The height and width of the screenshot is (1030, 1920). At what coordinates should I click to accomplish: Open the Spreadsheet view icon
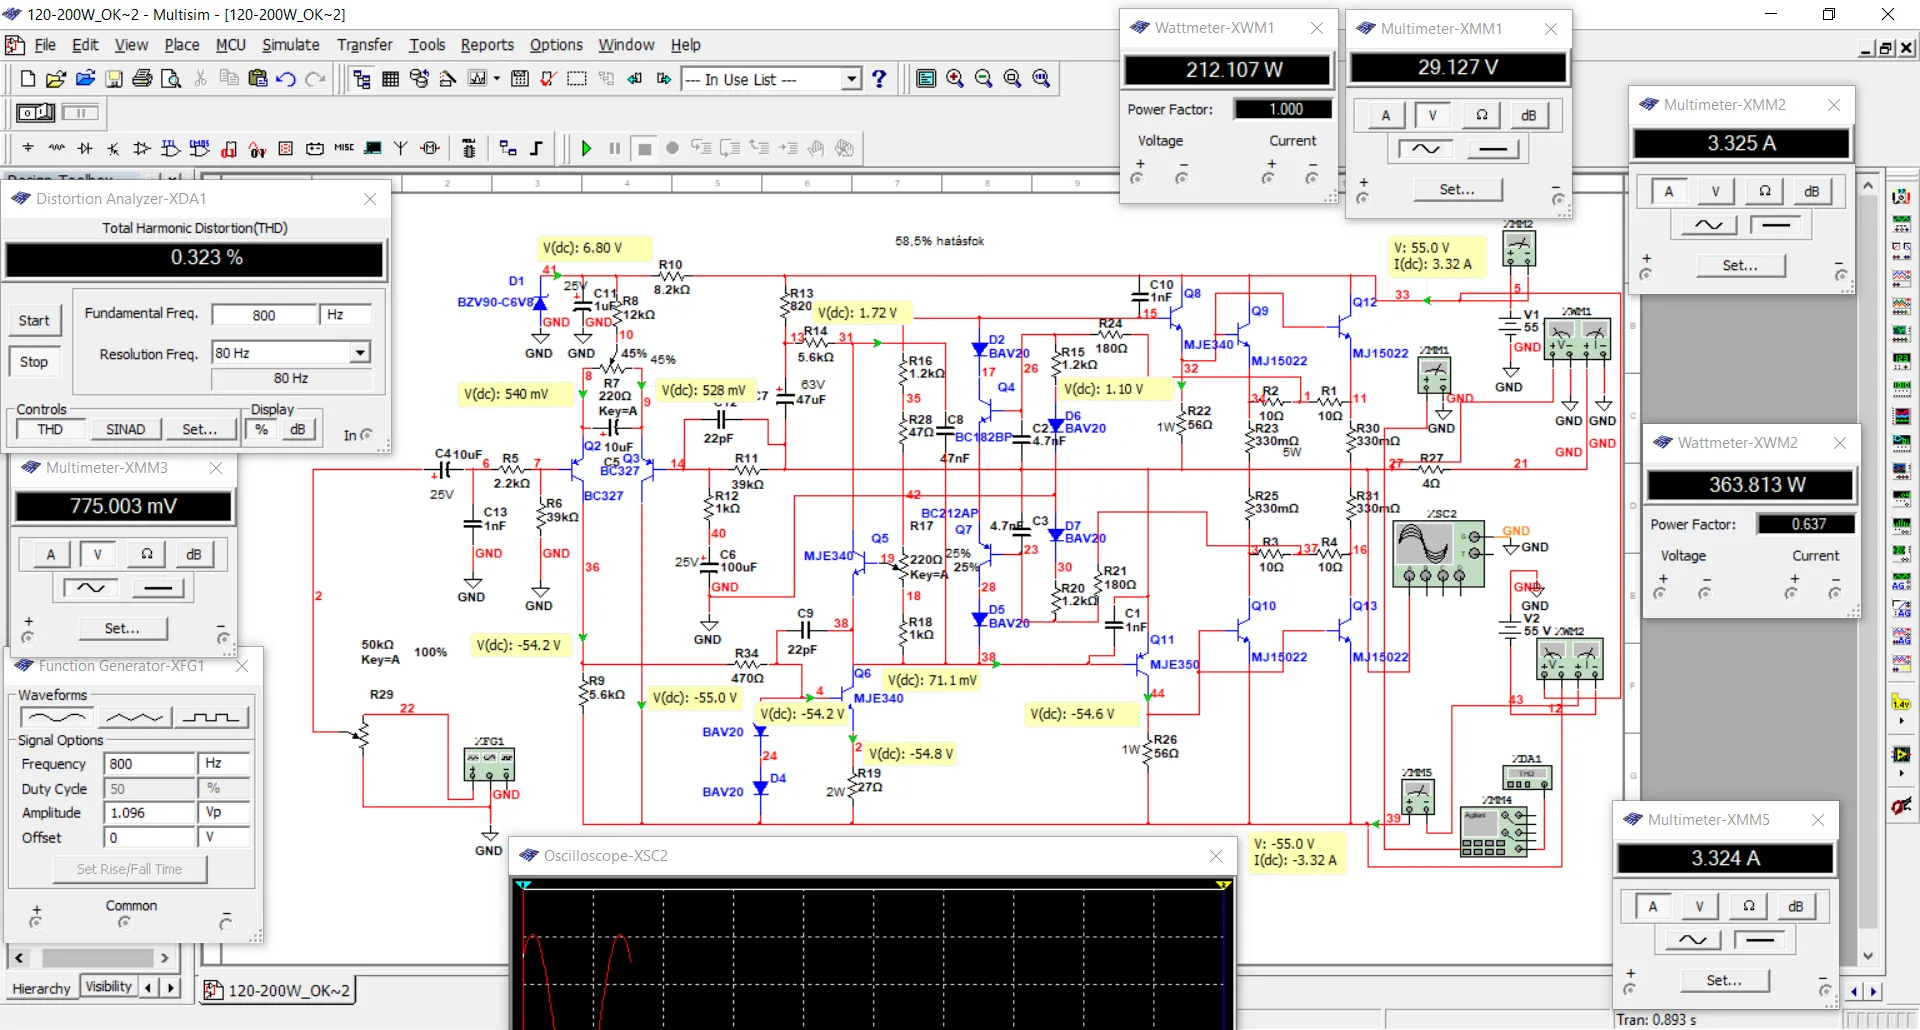pyautogui.click(x=391, y=79)
